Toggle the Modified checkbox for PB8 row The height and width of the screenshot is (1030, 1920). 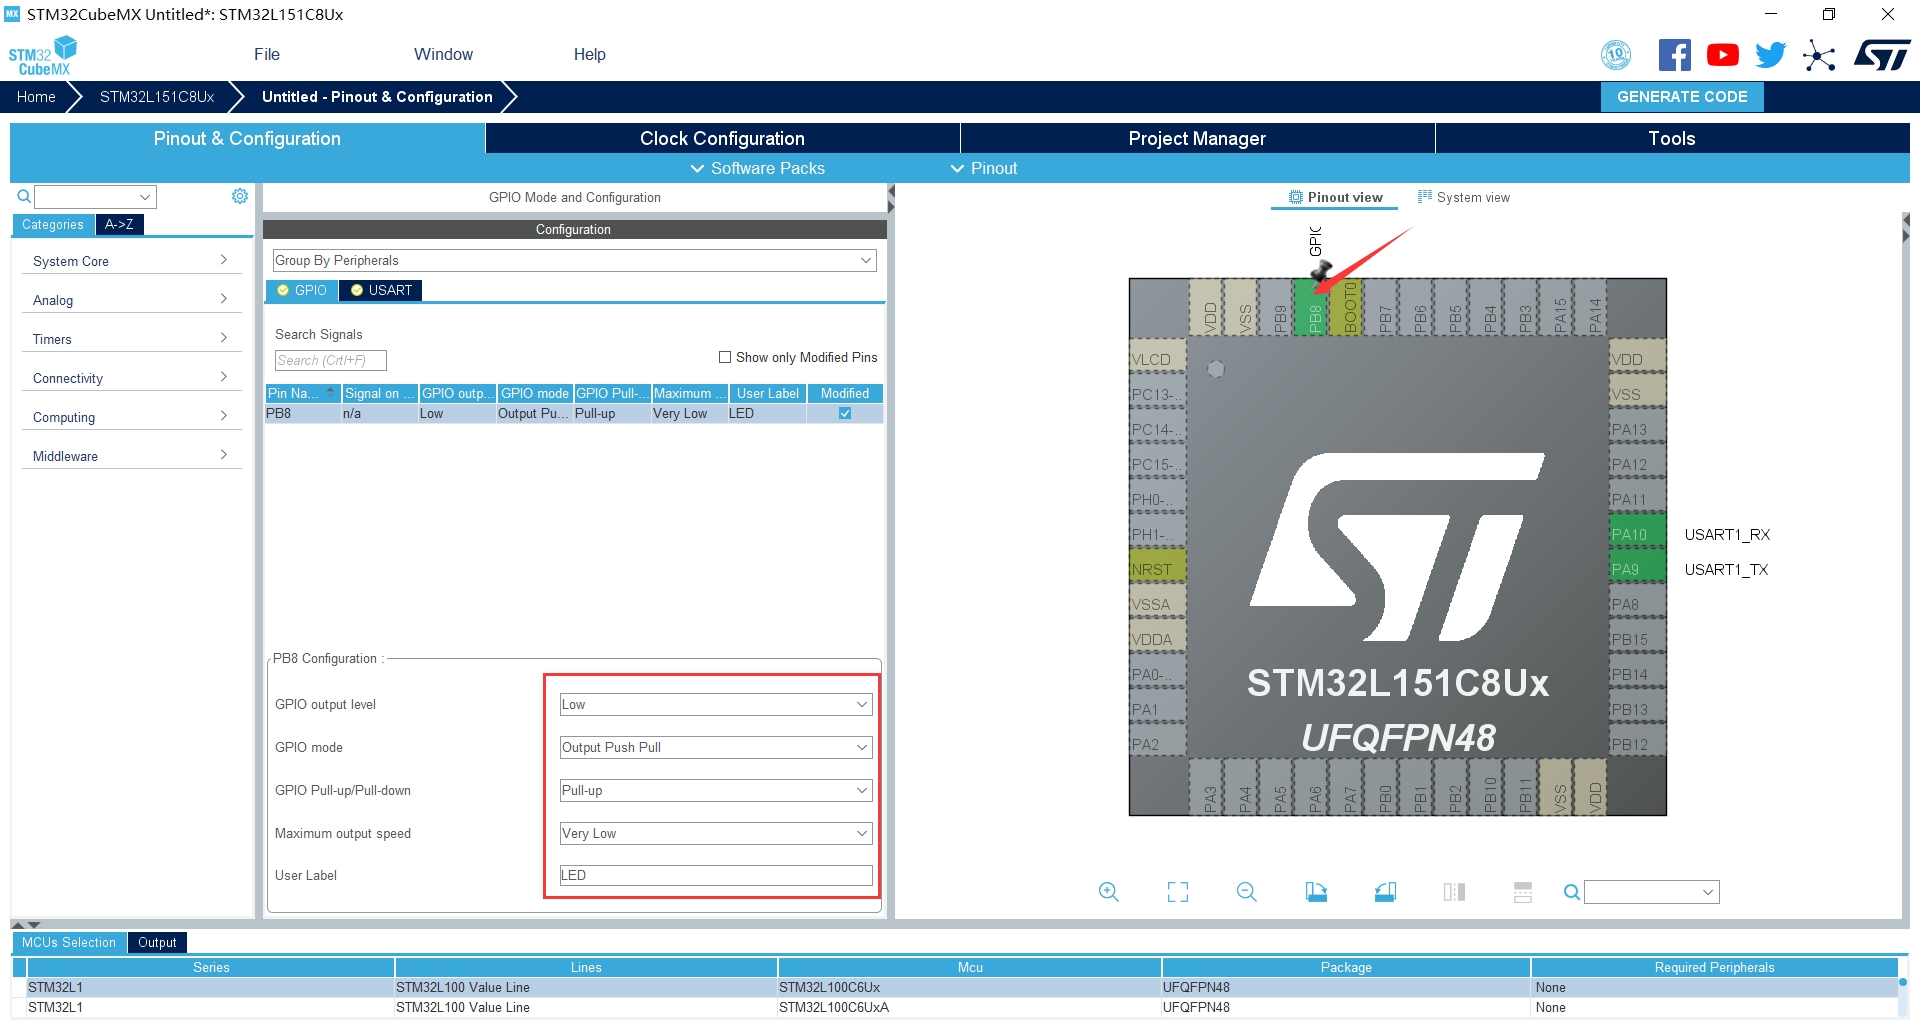(845, 413)
